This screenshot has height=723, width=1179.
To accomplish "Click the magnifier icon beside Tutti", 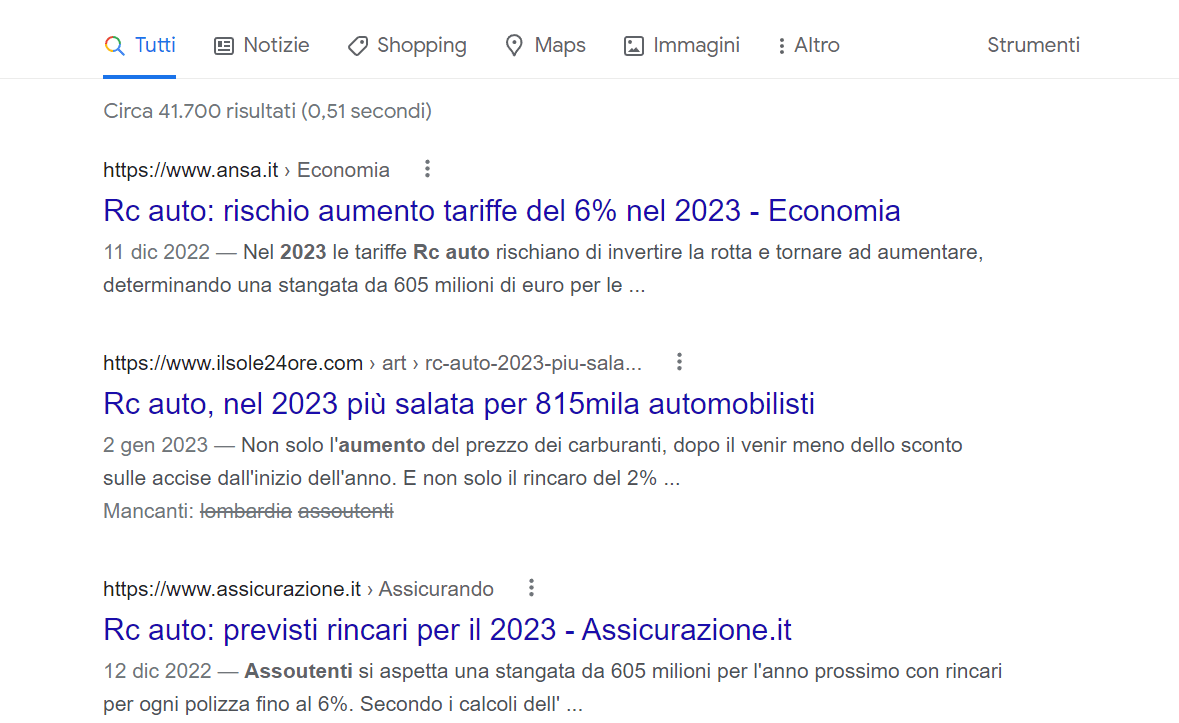I will coord(115,46).
